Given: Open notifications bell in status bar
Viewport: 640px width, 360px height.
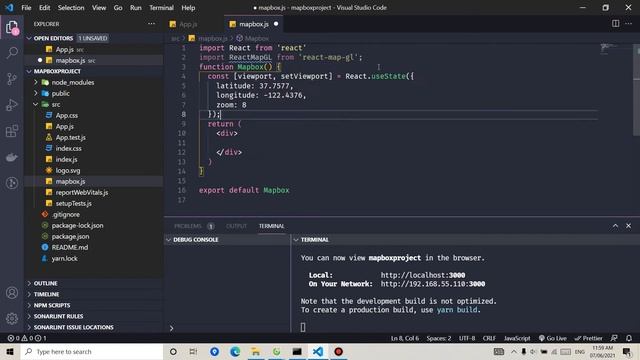Looking at the screenshot, I should (x=629, y=338).
